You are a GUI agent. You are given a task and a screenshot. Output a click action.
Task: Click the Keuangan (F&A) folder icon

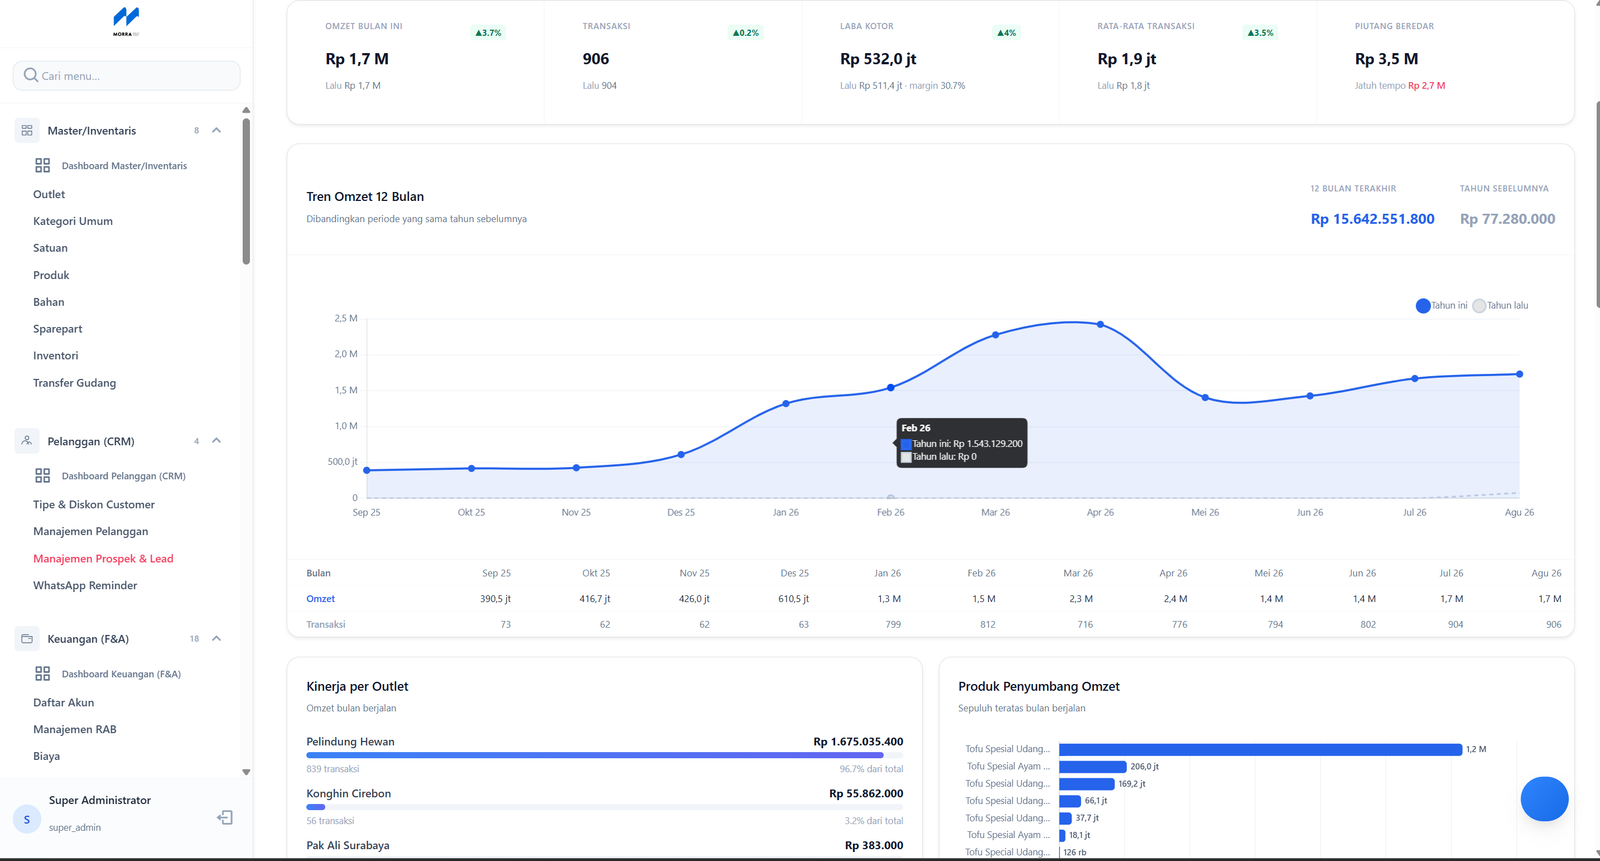(27, 638)
